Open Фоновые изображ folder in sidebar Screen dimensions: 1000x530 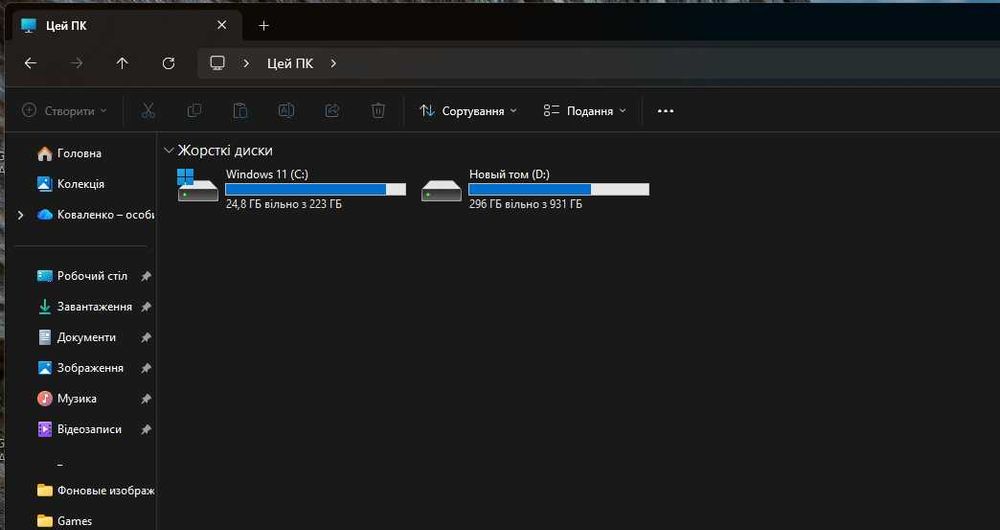point(96,490)
